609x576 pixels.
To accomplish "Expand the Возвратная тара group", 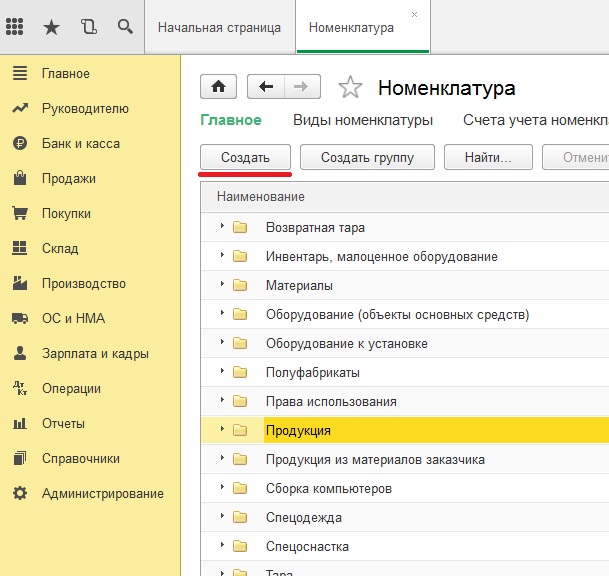I will [222, 227].
